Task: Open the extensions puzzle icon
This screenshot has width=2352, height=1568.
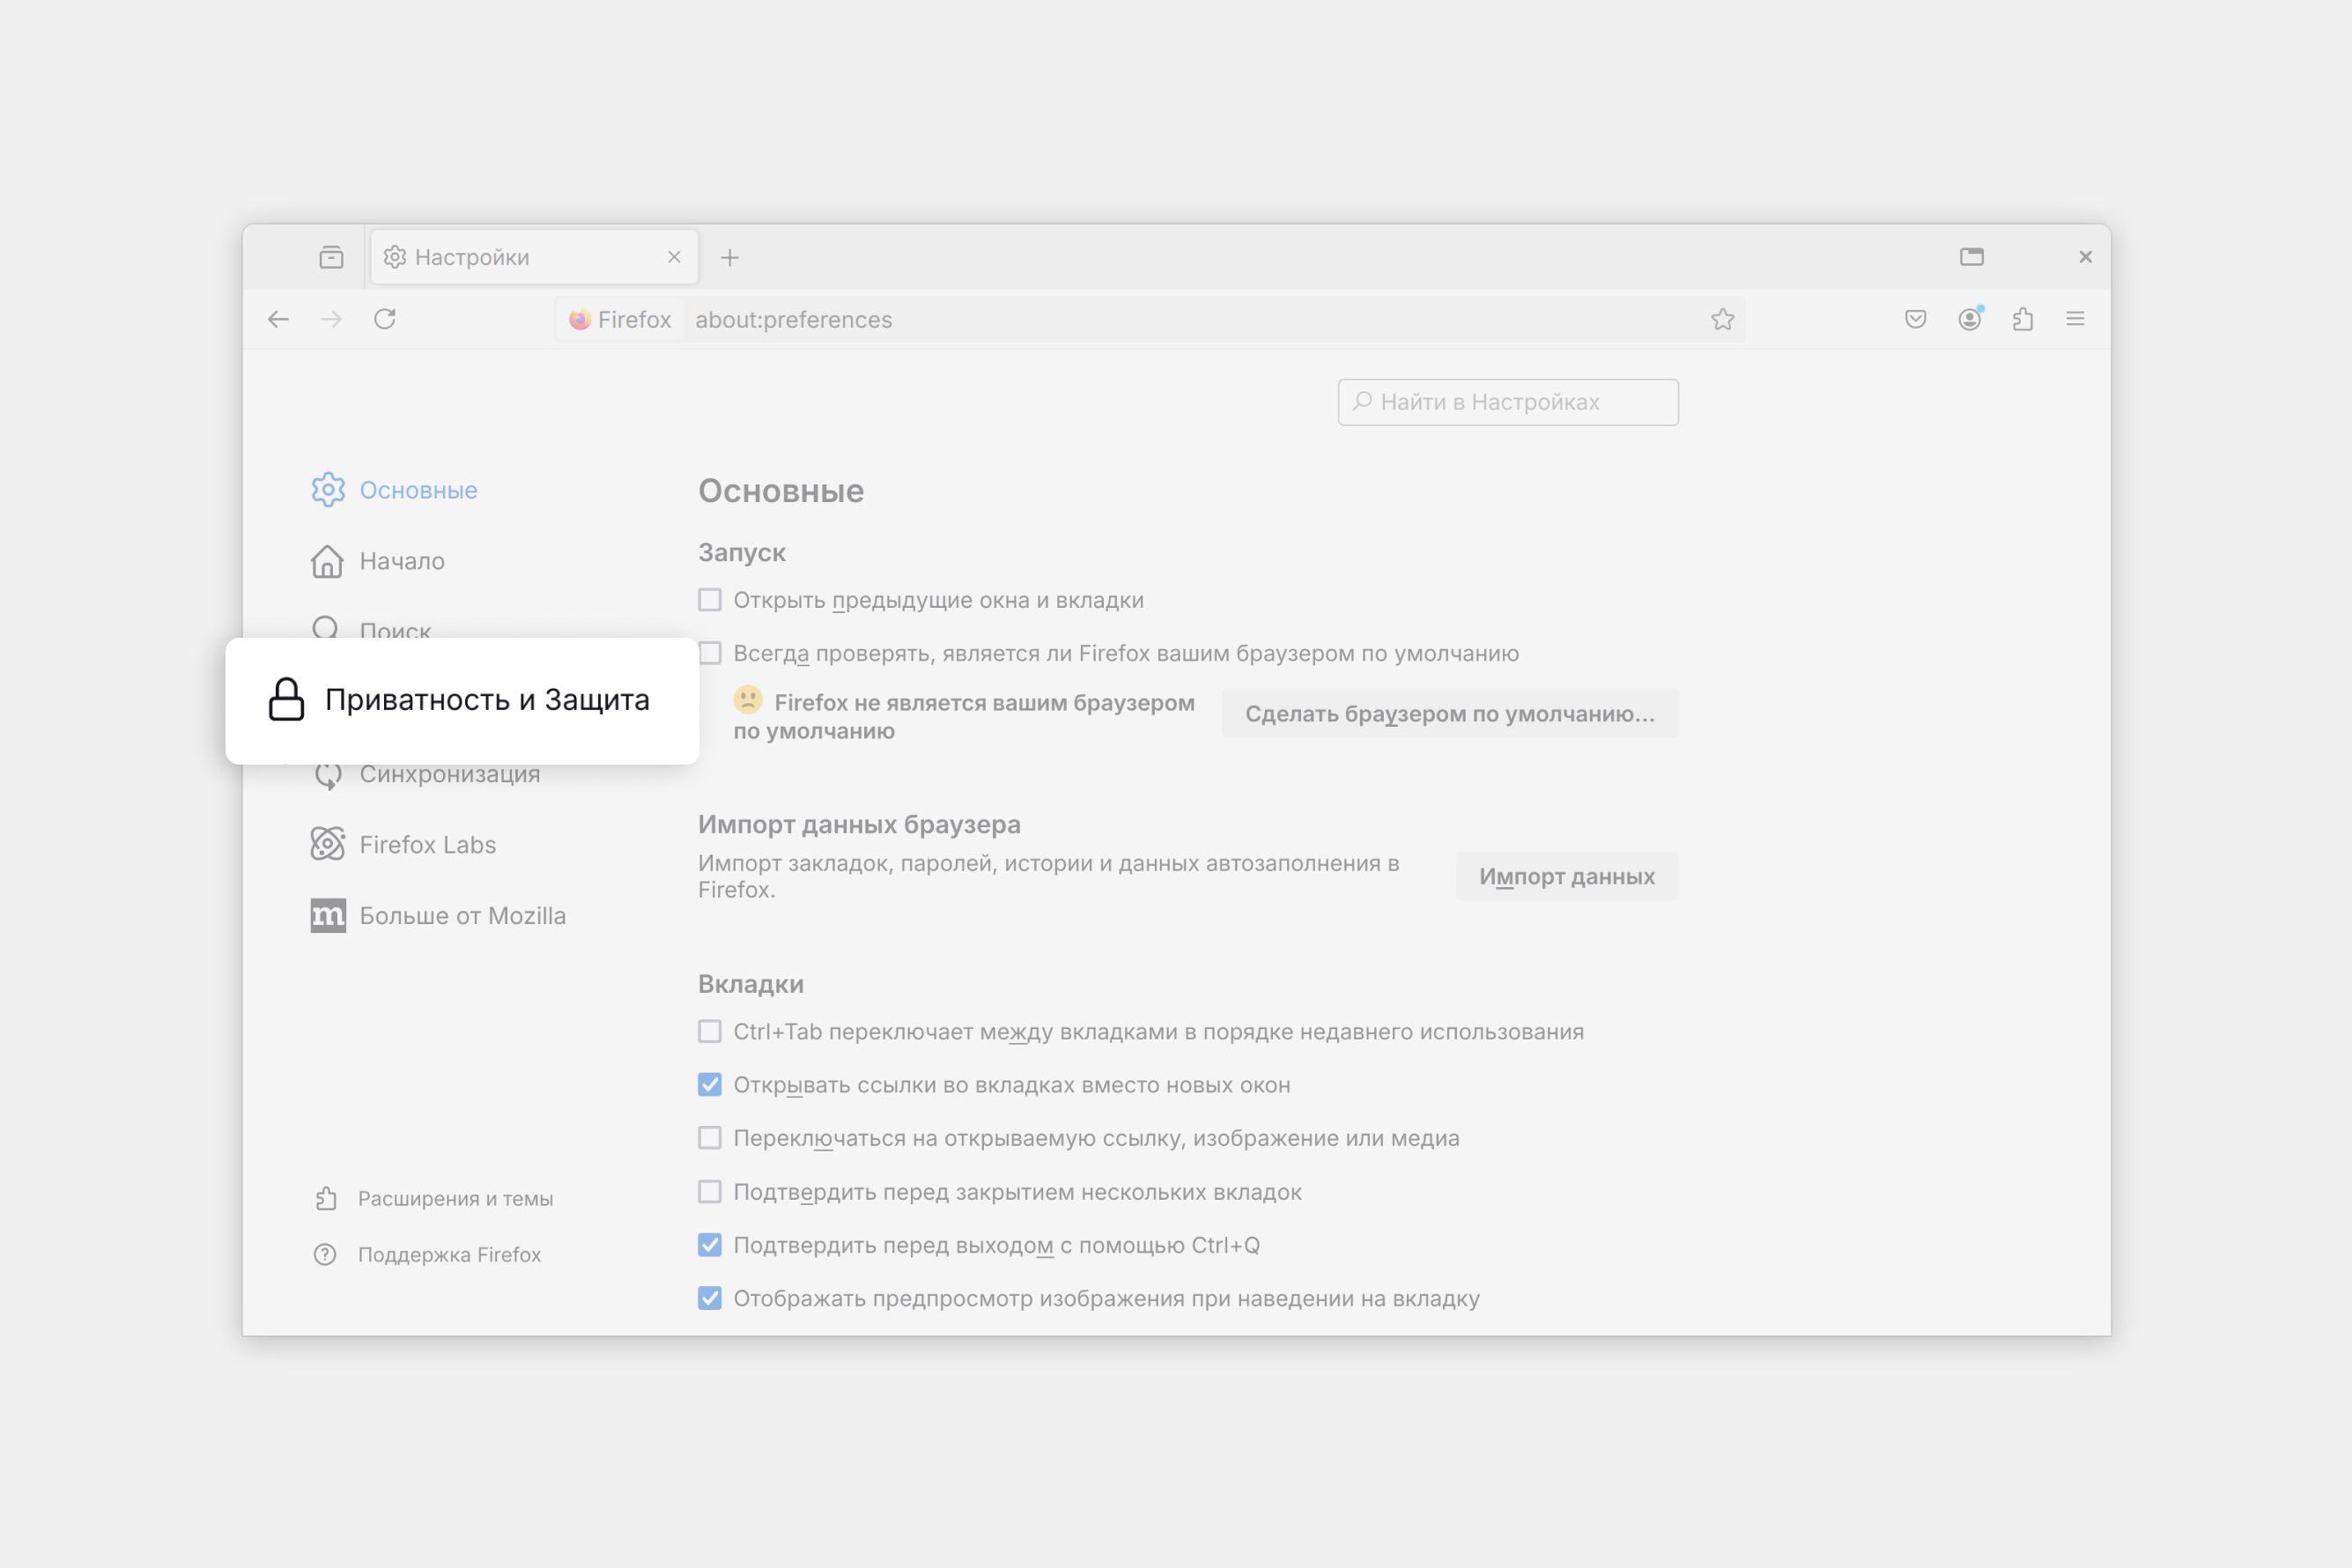Action: (2022, 319)
